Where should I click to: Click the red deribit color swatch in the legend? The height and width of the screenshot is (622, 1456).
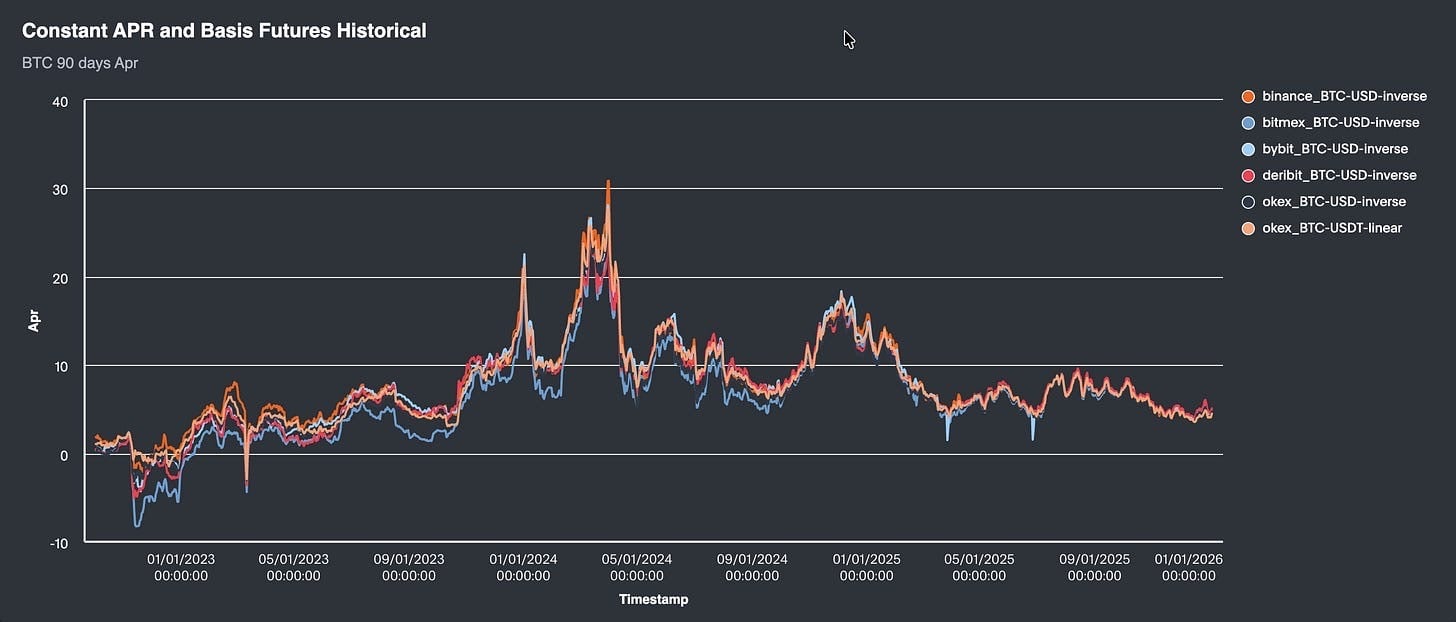point(1247,175)
